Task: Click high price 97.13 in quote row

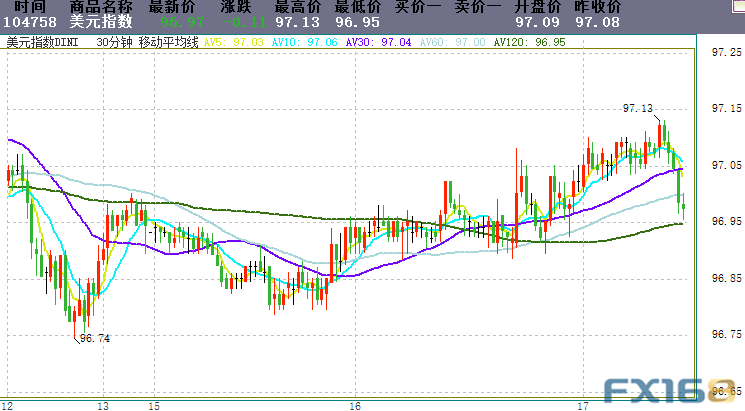Action: click(x=298, y=22)
